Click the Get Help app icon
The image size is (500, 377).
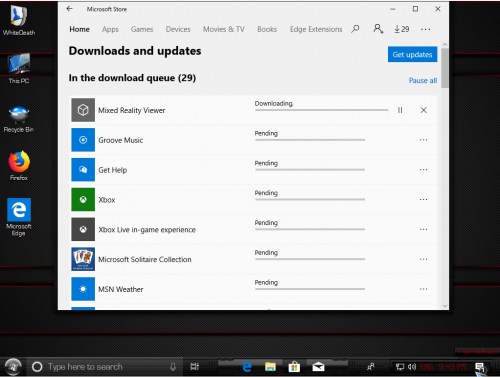click(83, 170)
